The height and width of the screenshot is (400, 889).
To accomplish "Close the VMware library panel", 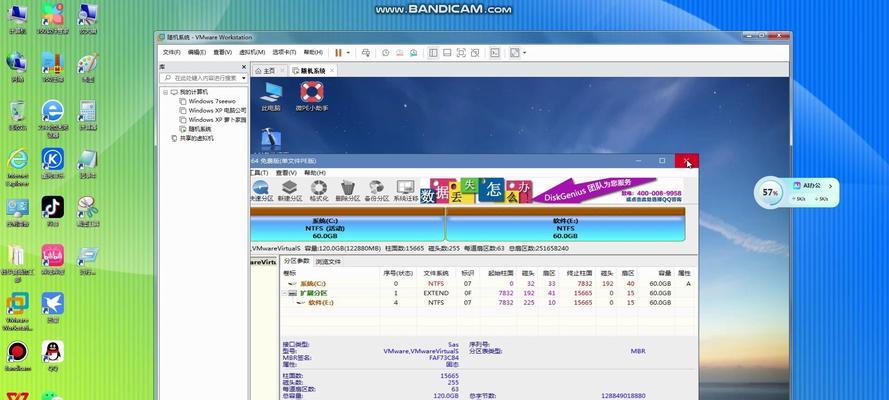I will 244,67.
